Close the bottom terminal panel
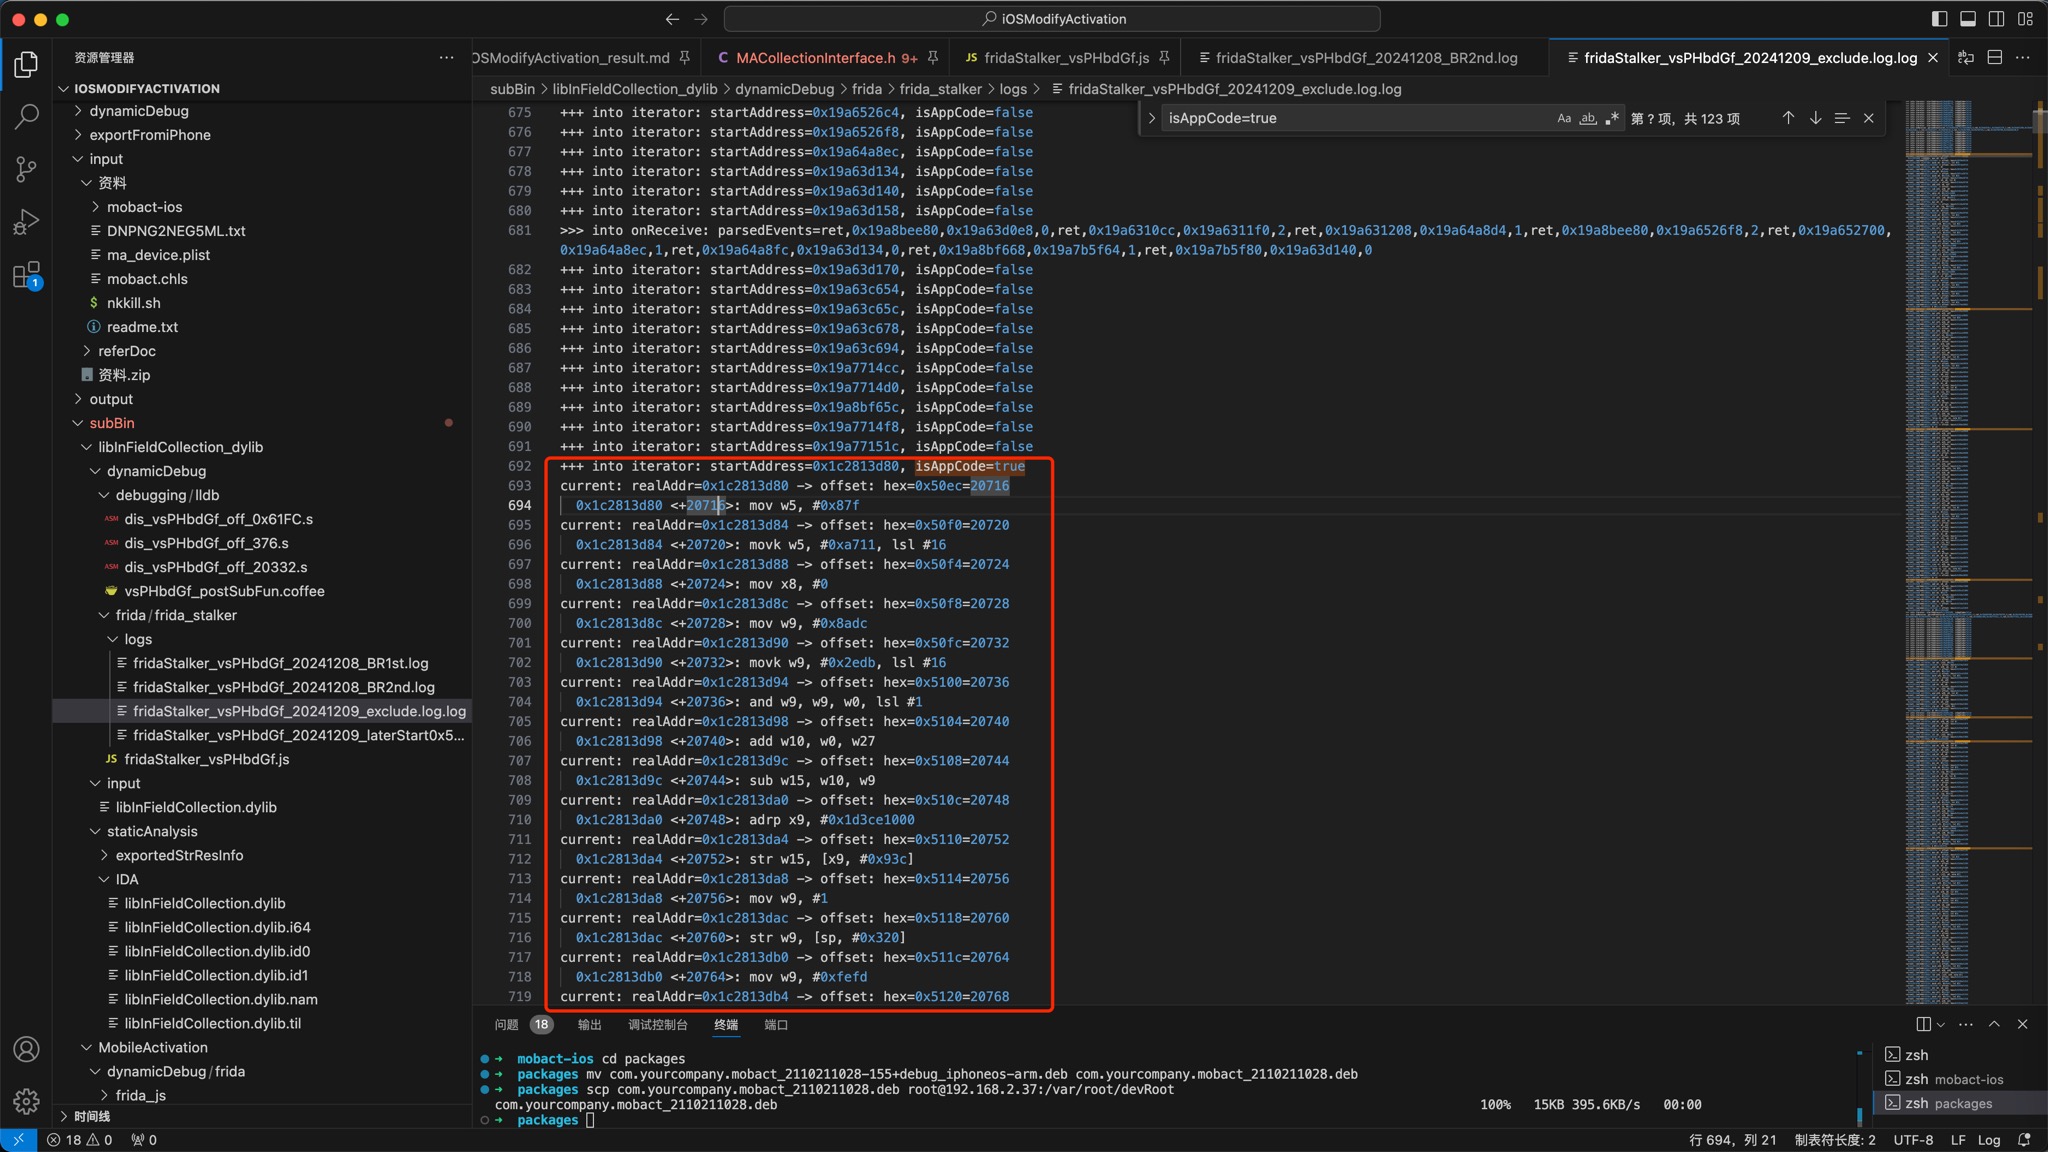 point(2022,1024)
